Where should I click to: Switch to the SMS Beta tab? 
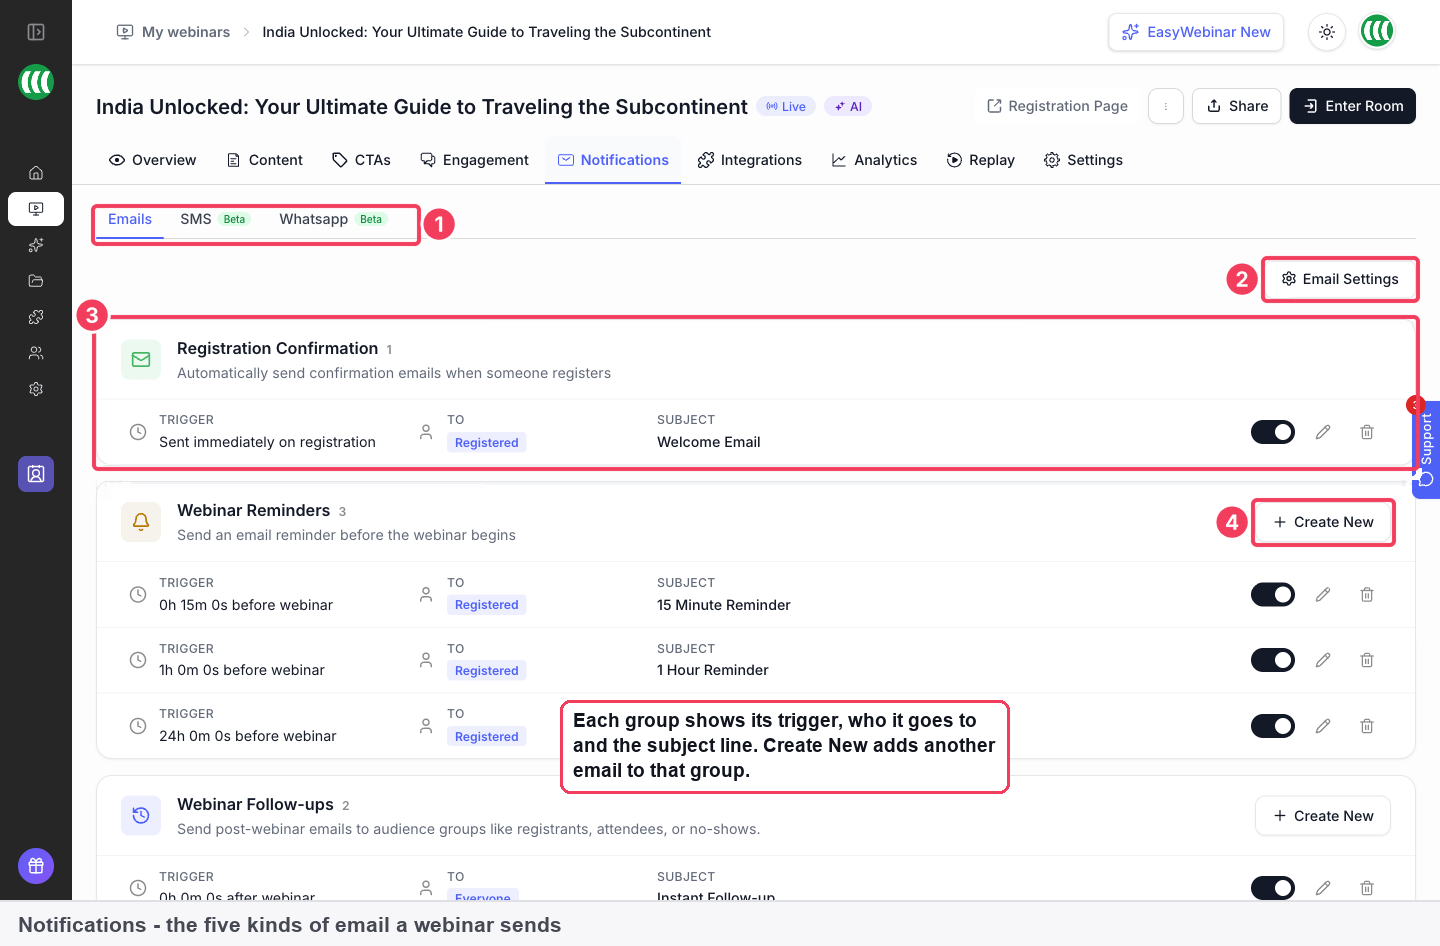pyautogui.click(x=215, y=219)
